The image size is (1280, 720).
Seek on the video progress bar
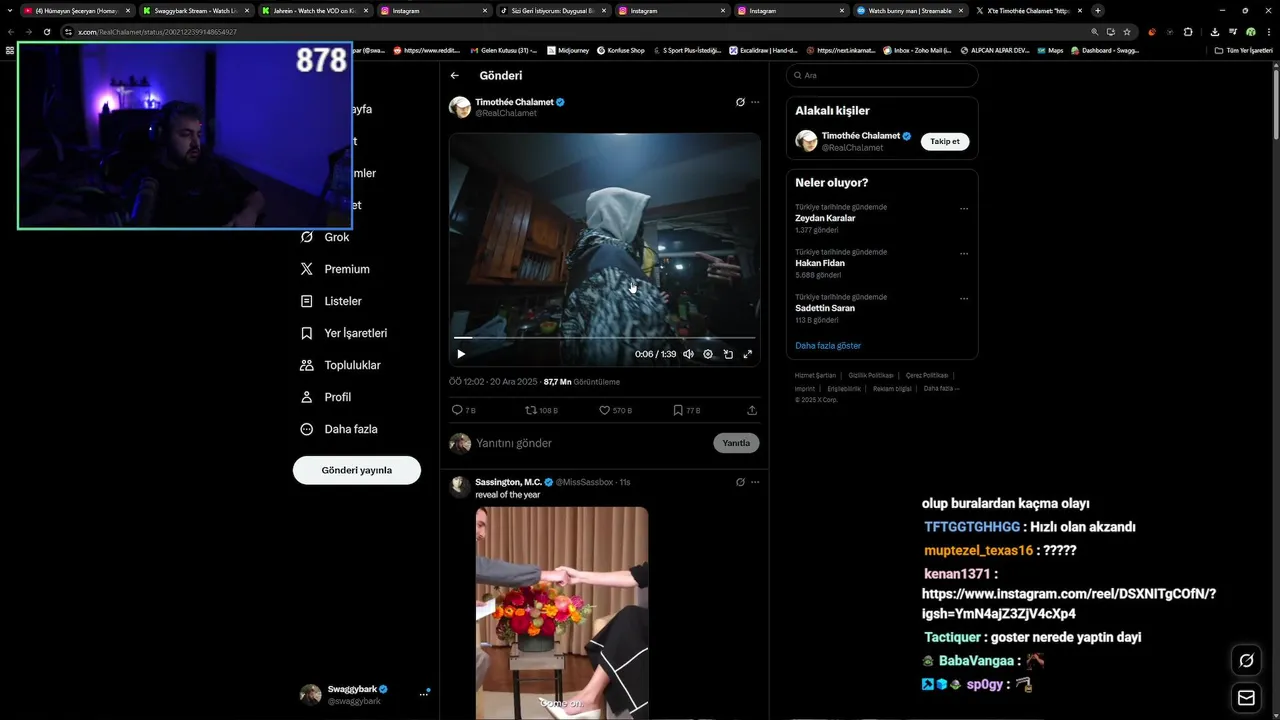[x=604, y=338]
